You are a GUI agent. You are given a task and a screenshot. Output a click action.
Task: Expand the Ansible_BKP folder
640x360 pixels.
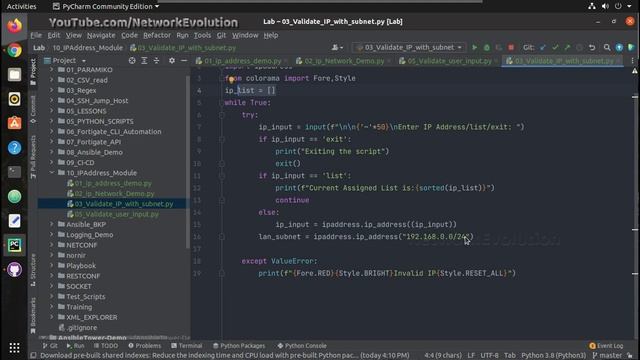point(52,224)
